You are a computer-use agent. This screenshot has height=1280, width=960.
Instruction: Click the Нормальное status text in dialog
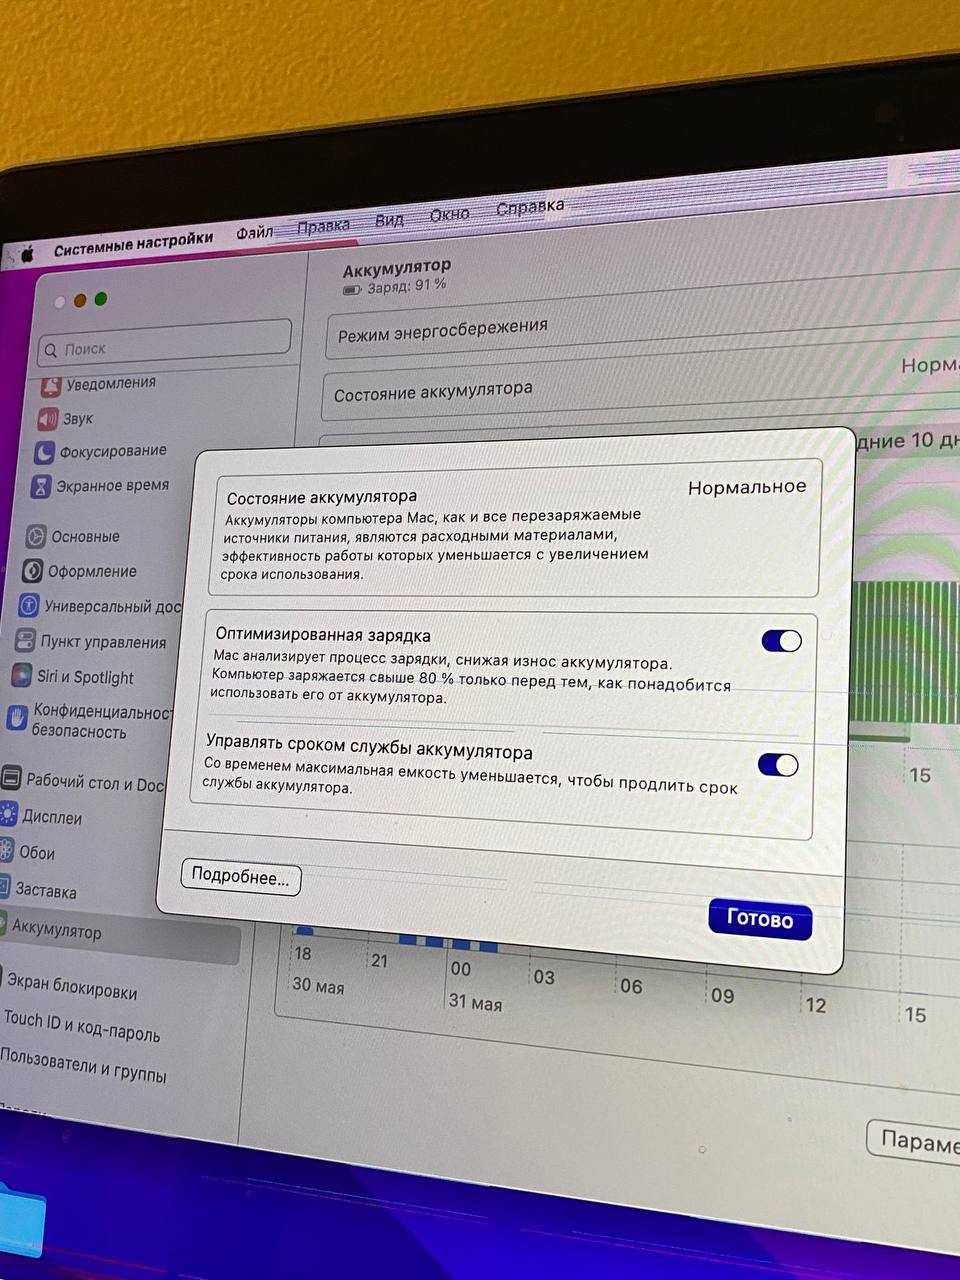pyautogui.click(x=747, y=487)
